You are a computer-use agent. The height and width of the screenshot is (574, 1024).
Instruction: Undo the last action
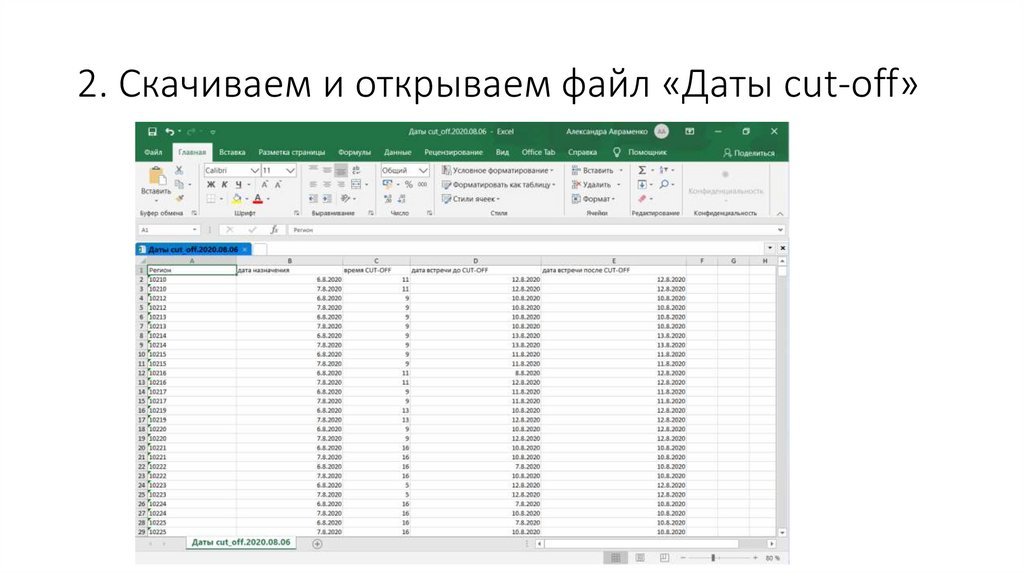(x=170, y=131)
